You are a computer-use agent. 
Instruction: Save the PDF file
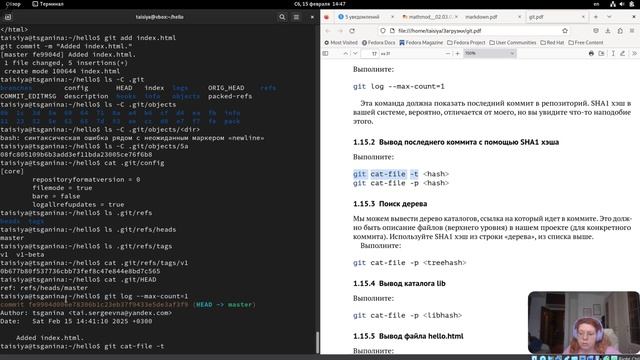point(601,53)
